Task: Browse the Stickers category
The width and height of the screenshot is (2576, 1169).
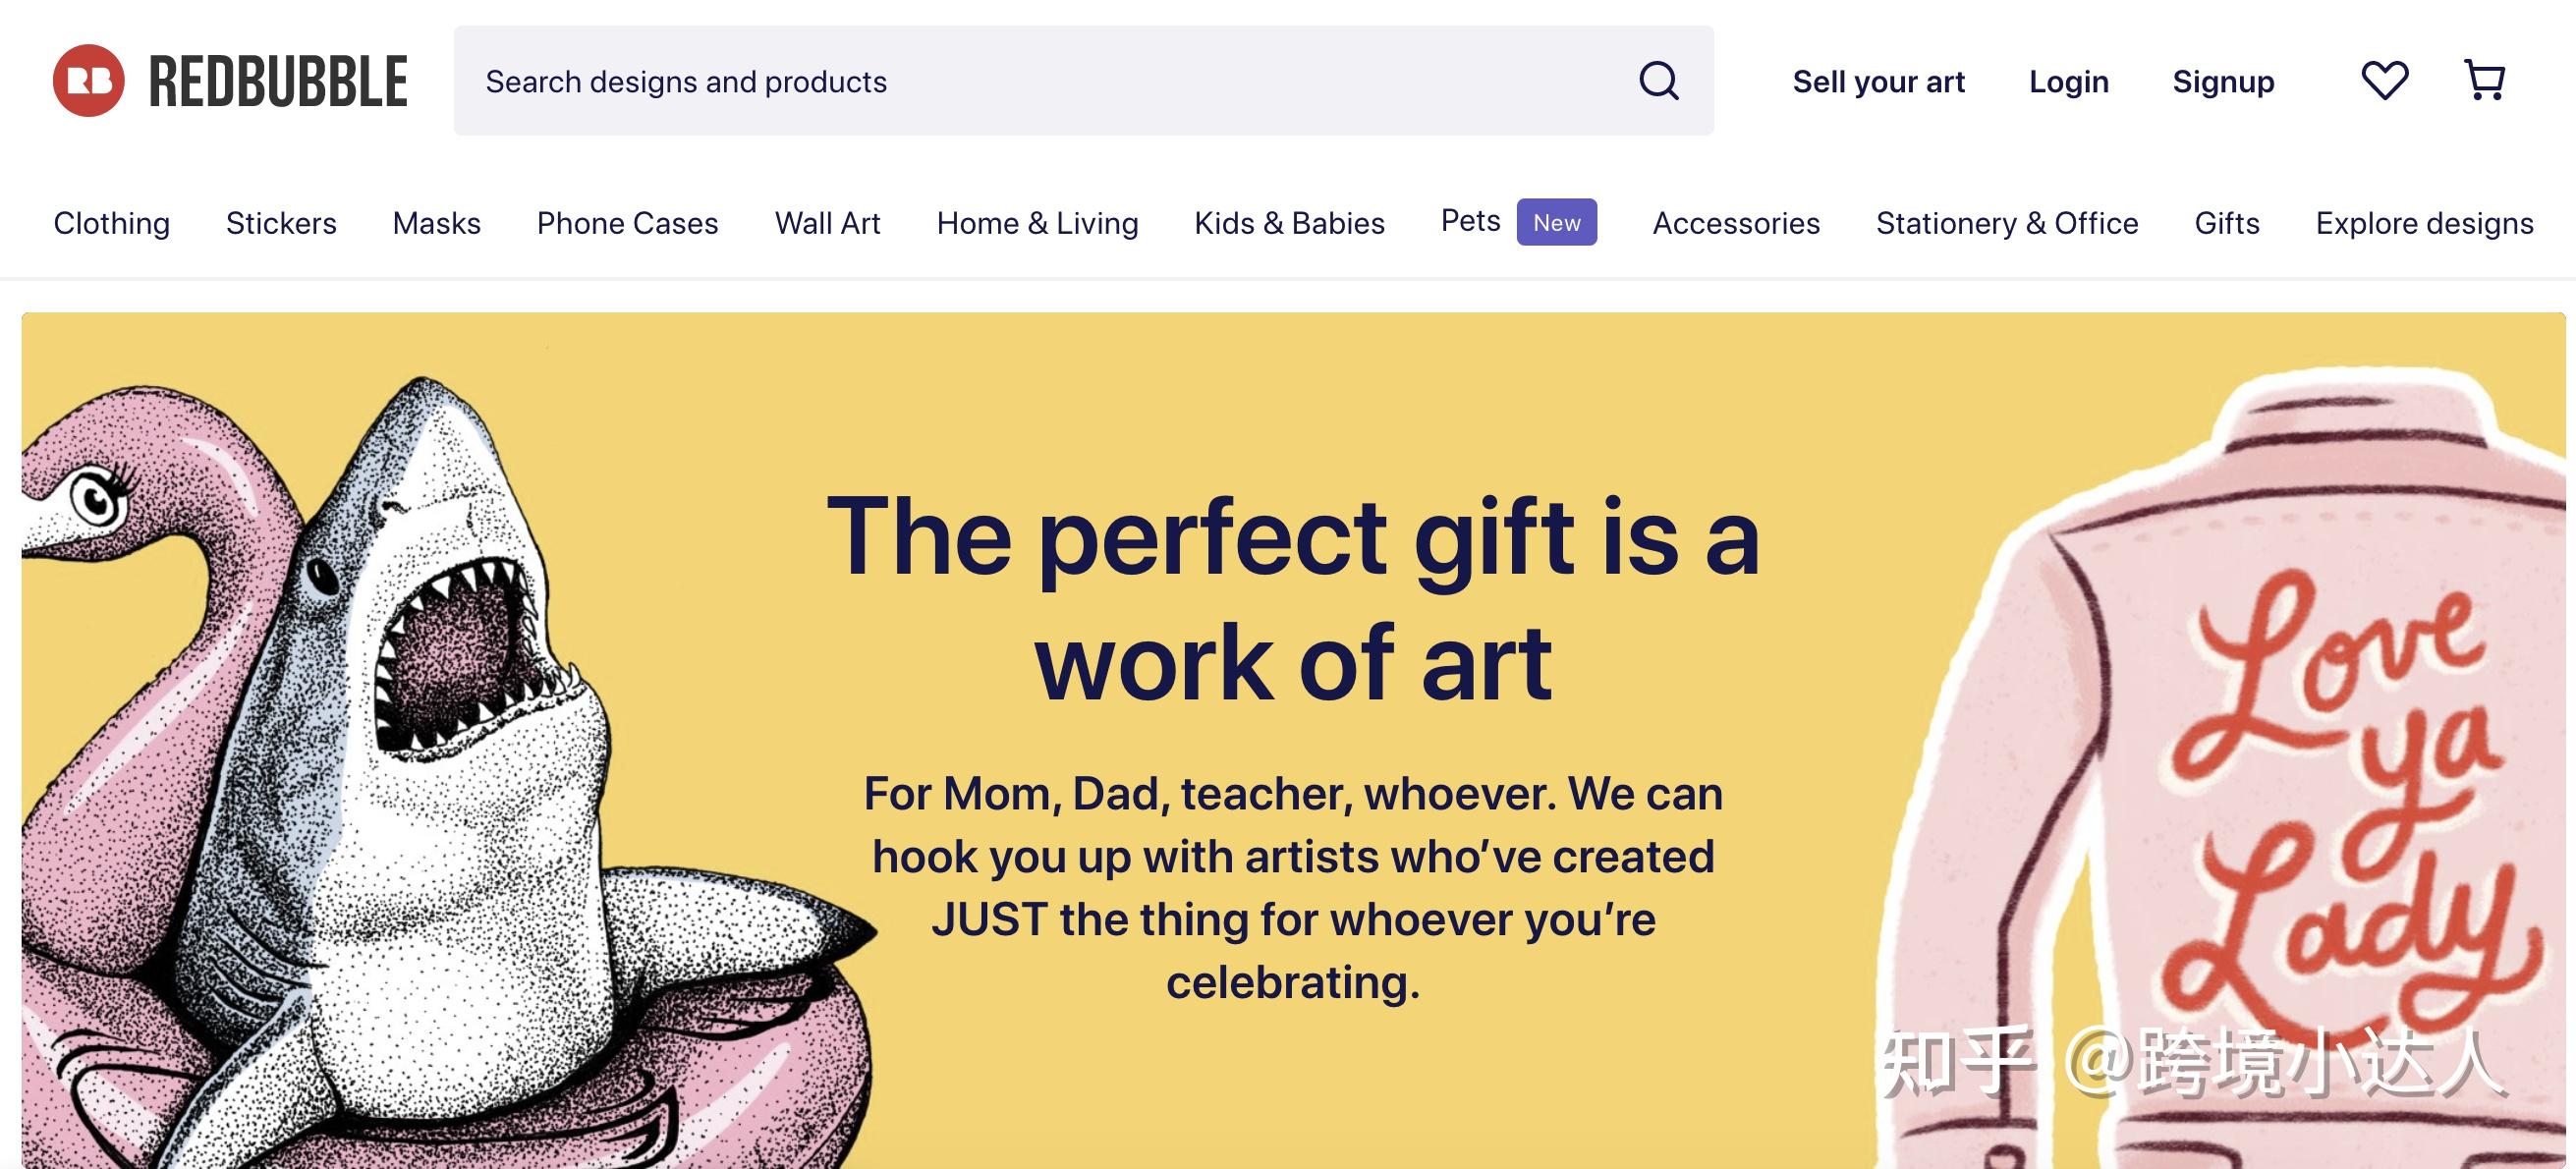Action: (x=281, y=223)
